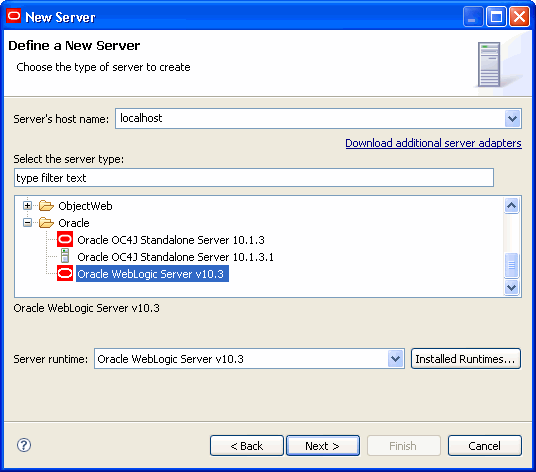536x472 pixels.
Task: Expand the ObjectWeb tree node
Action: (27, 205)
